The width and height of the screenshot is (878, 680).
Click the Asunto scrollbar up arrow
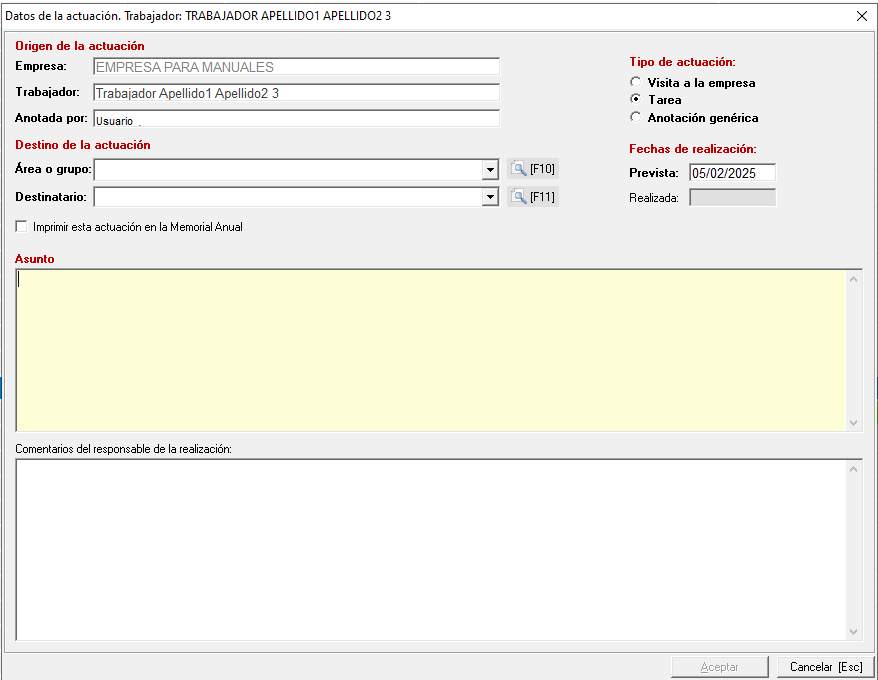pyautogui.click(x=853, y=279)
